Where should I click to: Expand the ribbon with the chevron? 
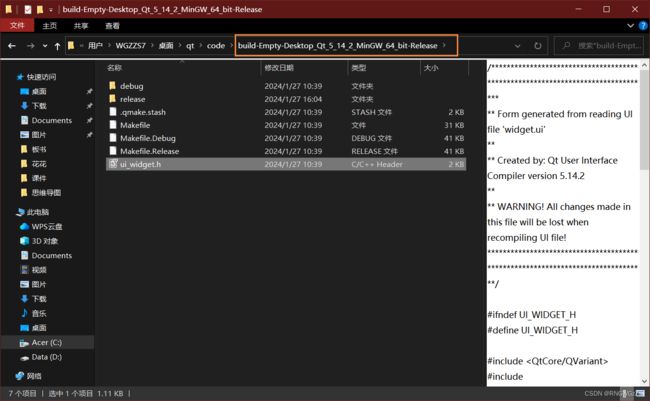click(x=631, y=26)
